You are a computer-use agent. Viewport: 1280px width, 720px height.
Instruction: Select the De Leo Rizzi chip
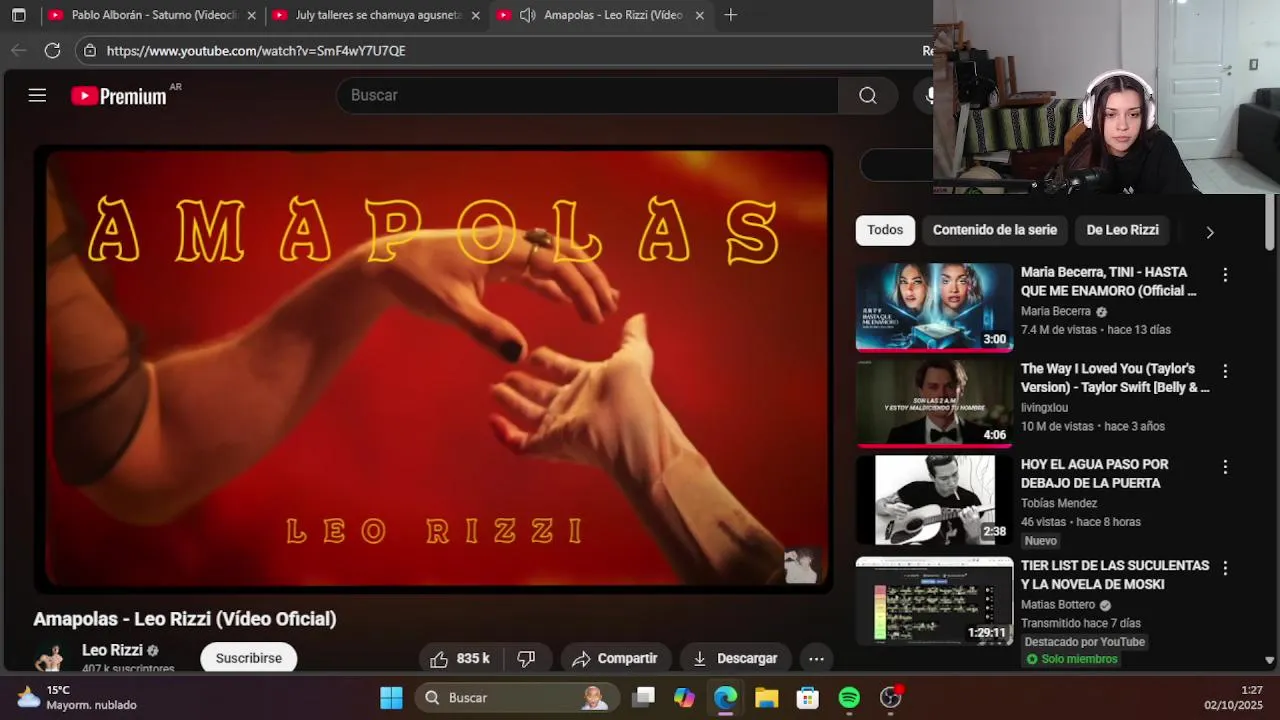point(1122,230)
